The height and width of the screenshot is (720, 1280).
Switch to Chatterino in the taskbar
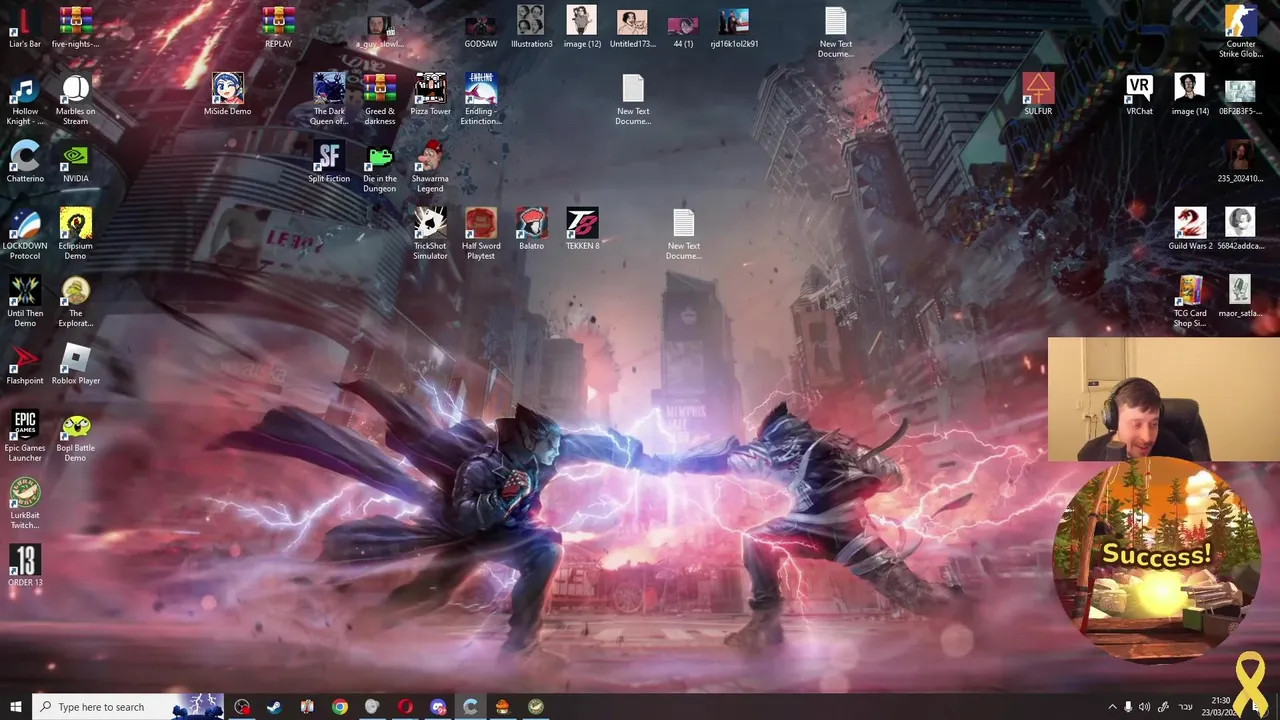[x=470, y=707]
